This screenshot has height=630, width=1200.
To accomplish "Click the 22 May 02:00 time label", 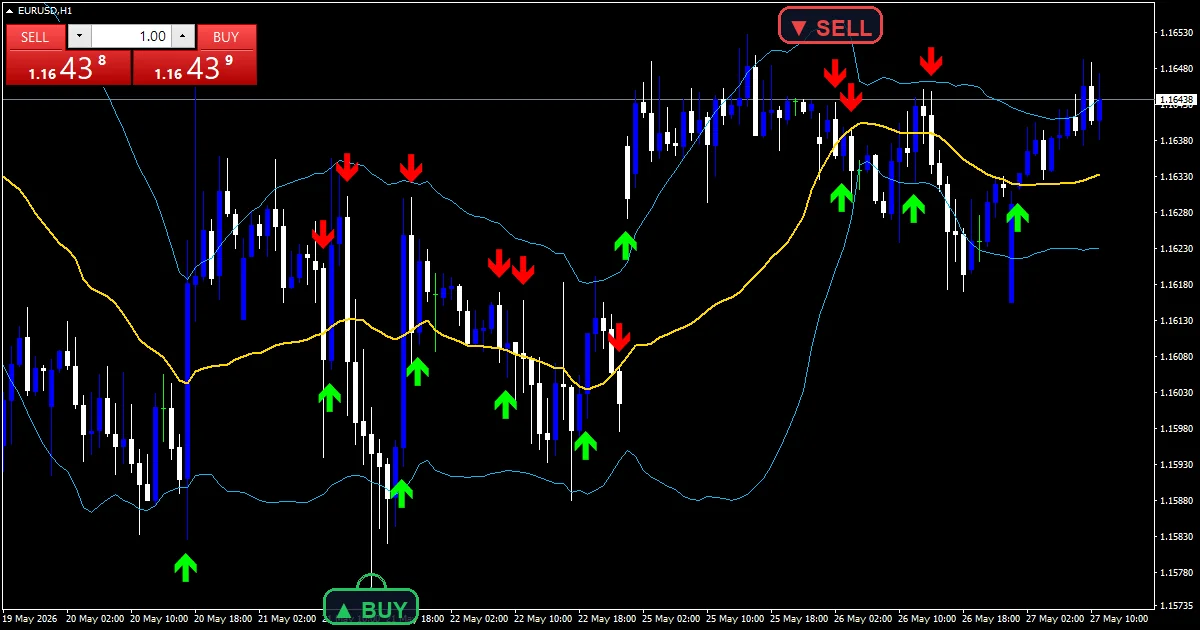I will coord(481,619).
